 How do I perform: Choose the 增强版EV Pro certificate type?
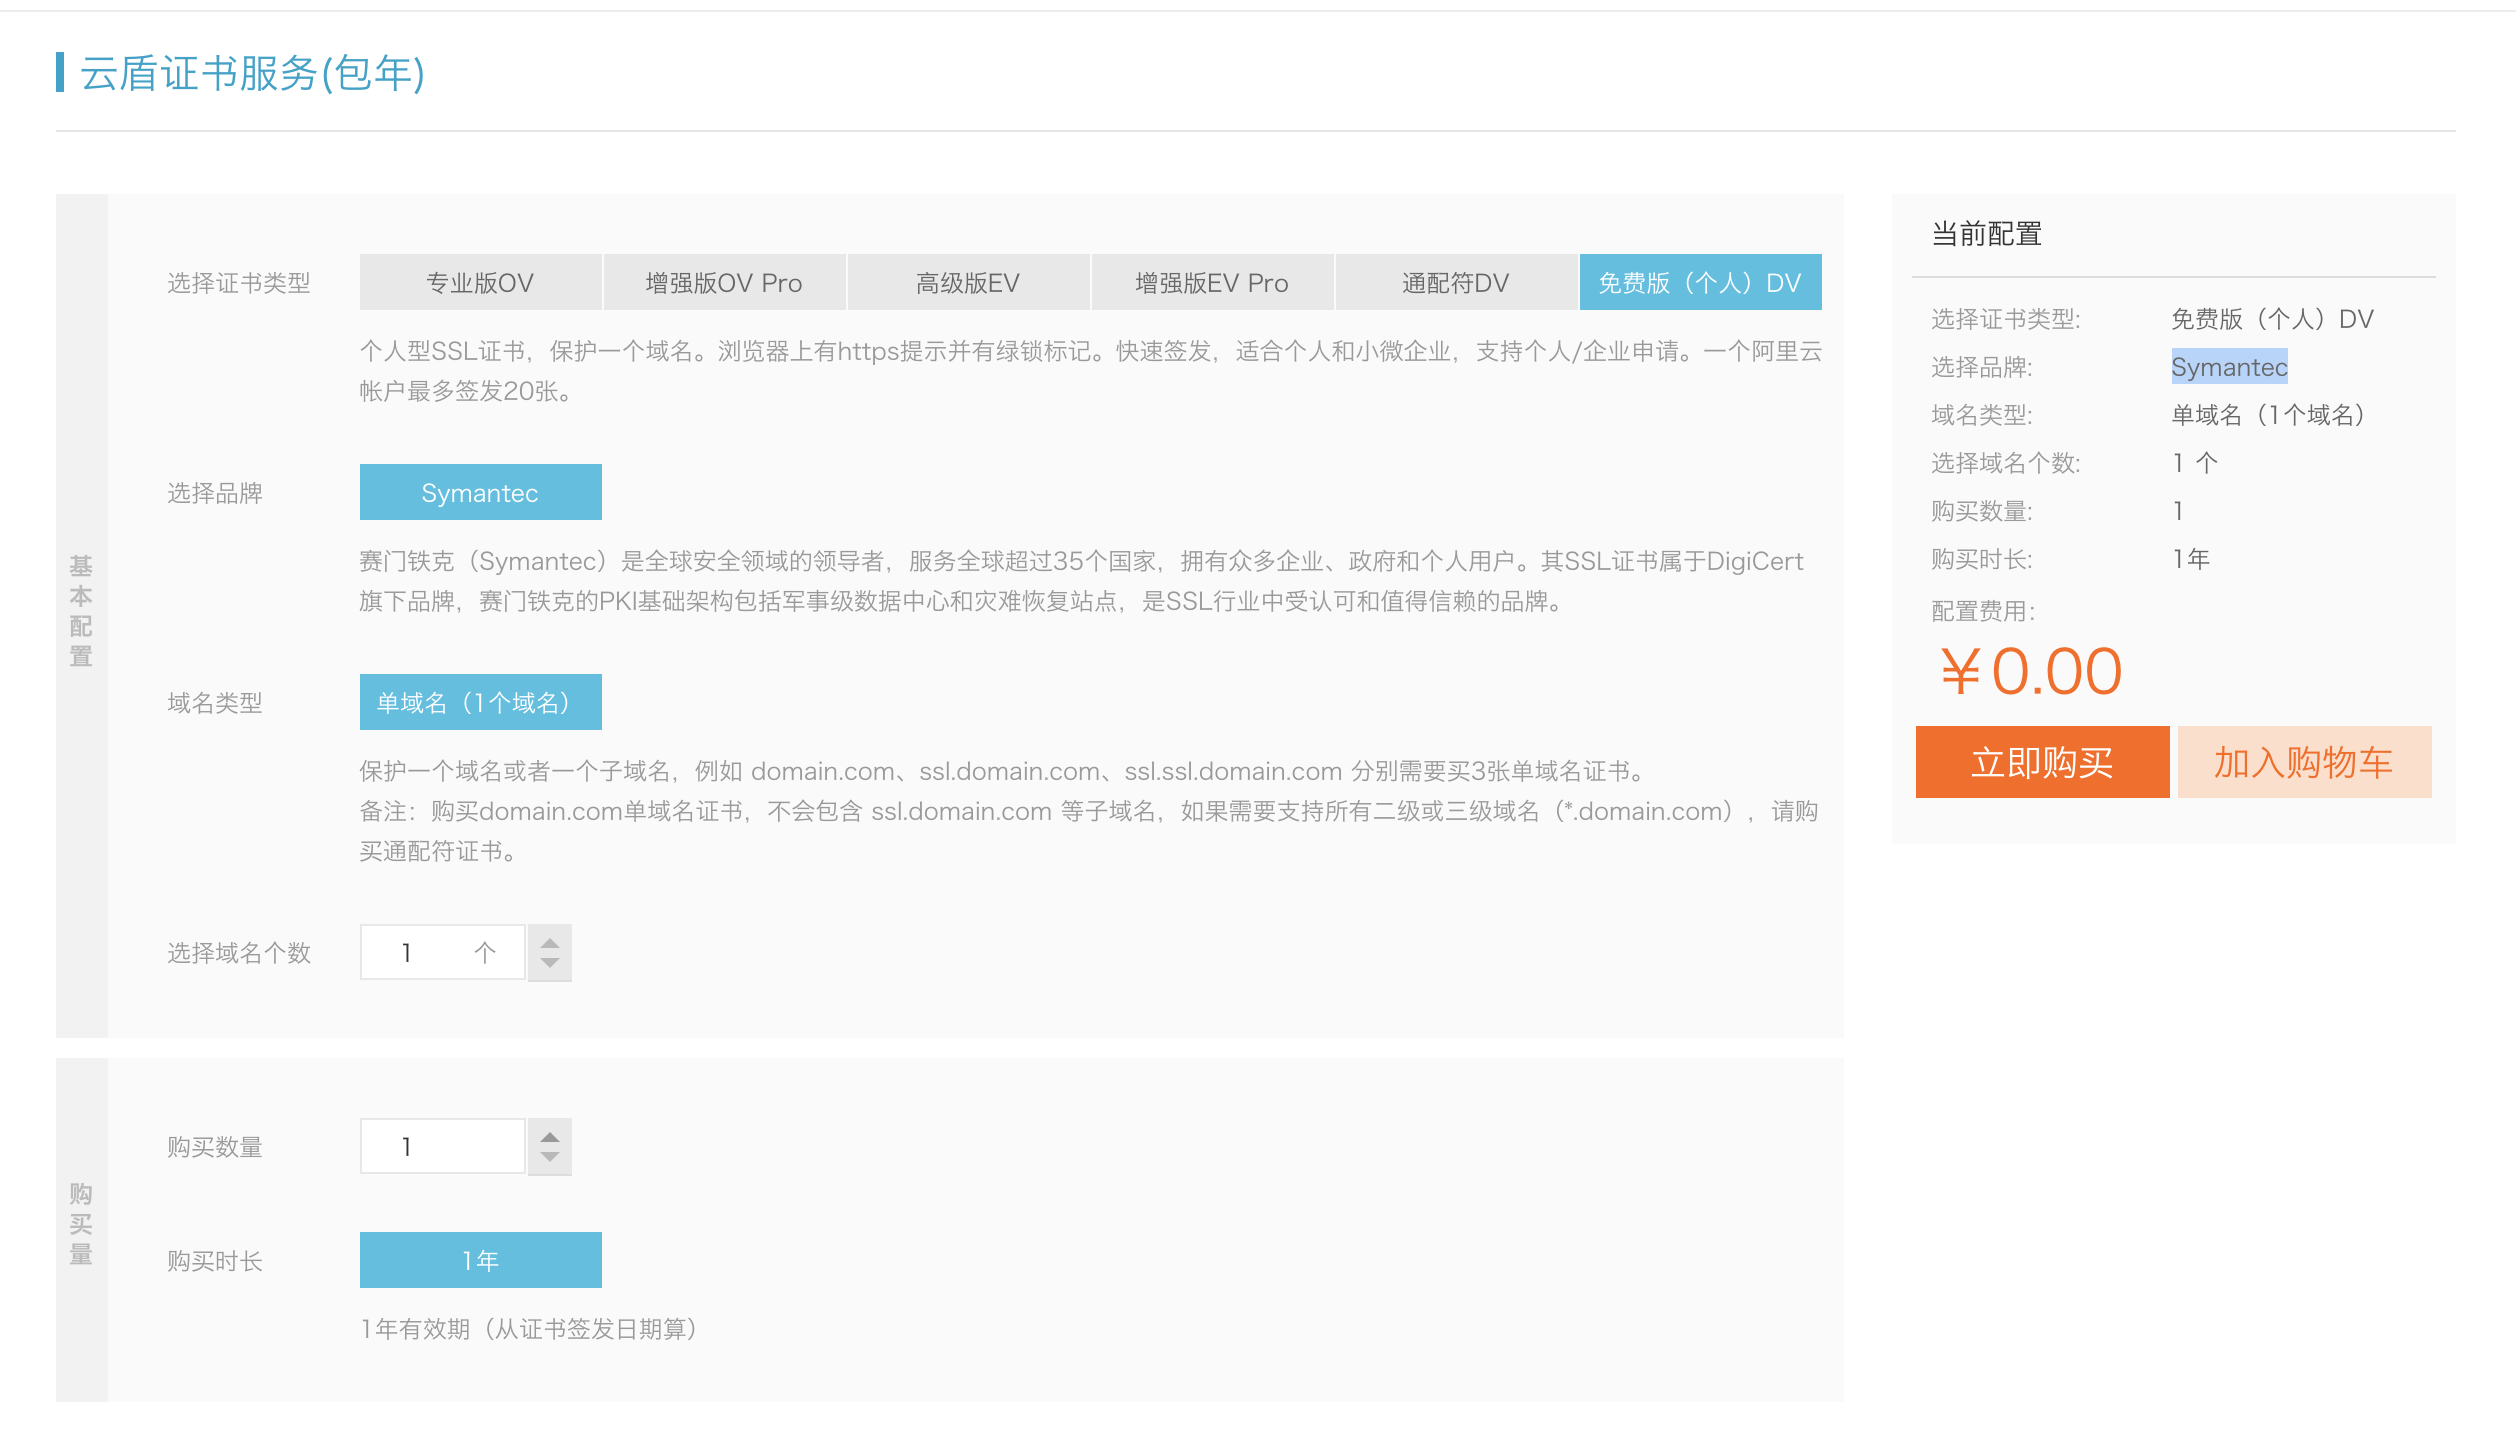[x=1212, y=283]
